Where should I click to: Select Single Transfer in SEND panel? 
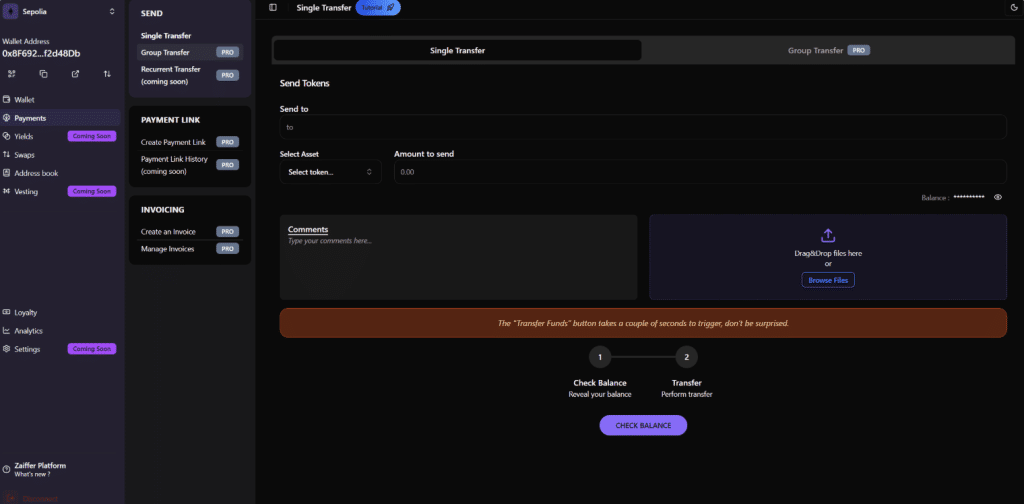(x=166, y=36)
